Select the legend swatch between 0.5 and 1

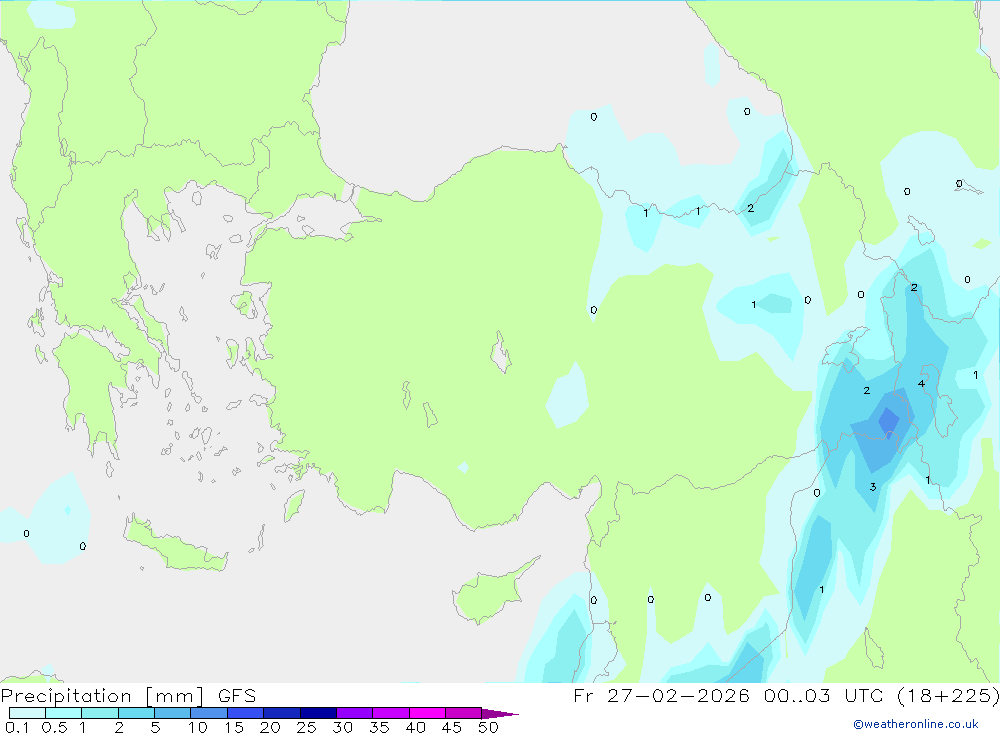(x=64, y=713)
